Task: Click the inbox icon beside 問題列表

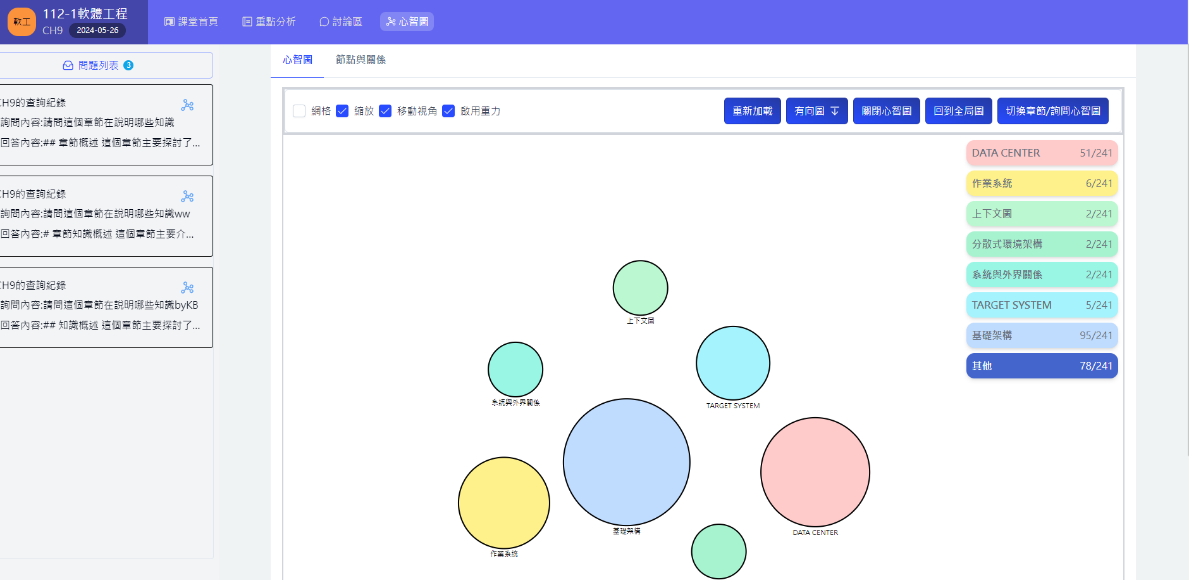Action: pos(68,66)
